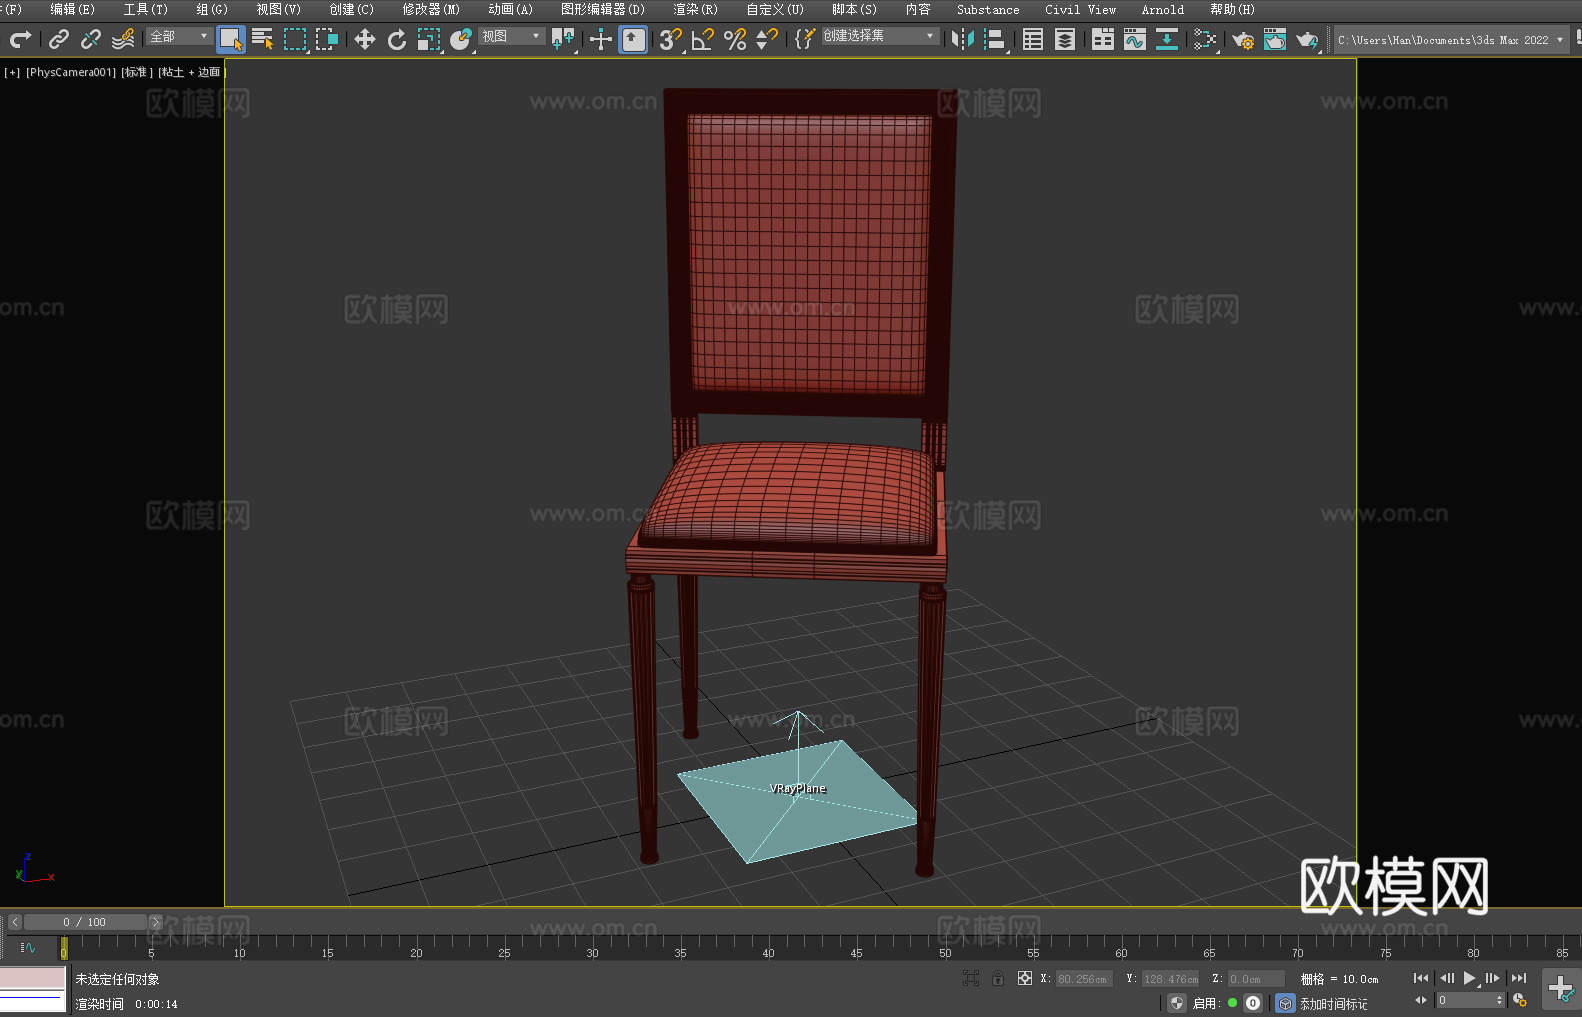Open the Curve Editor

click(x=1135, y=39)
